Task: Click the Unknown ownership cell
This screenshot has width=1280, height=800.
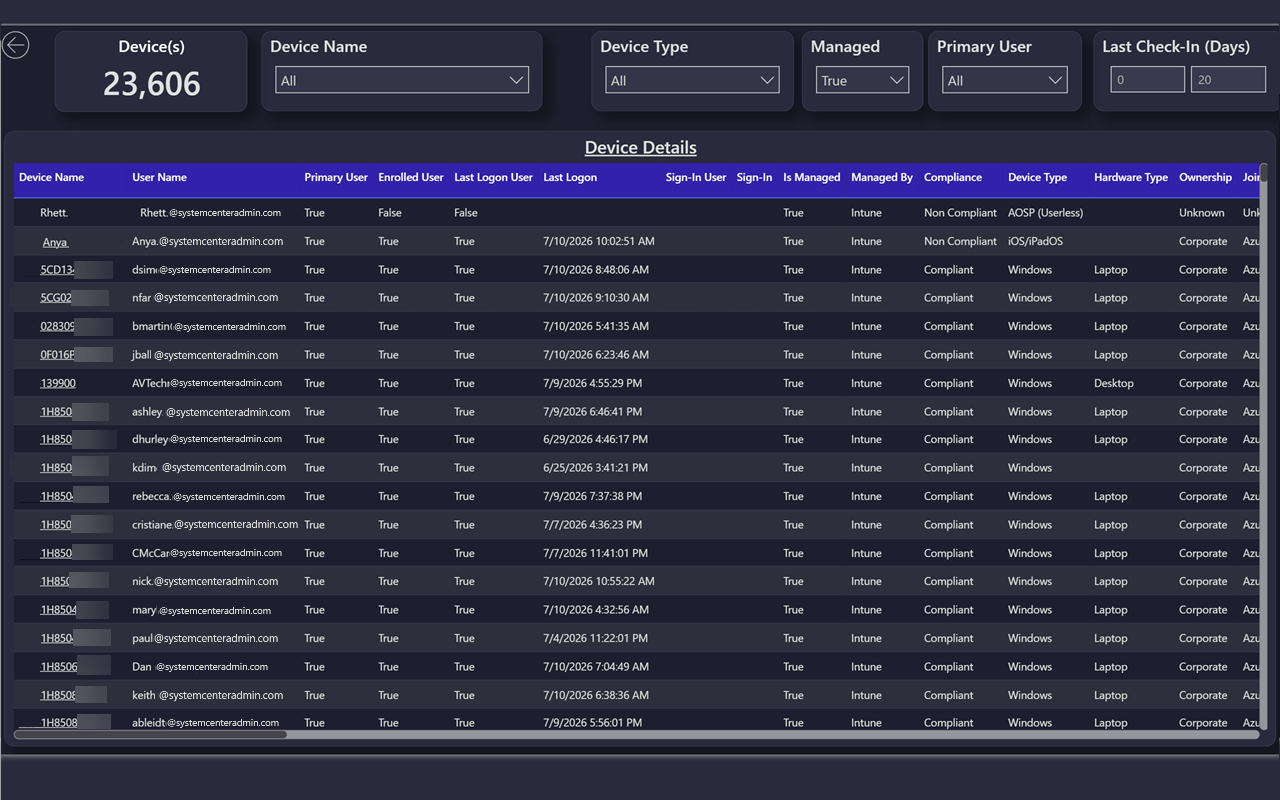Action: tap(1202, 213)
